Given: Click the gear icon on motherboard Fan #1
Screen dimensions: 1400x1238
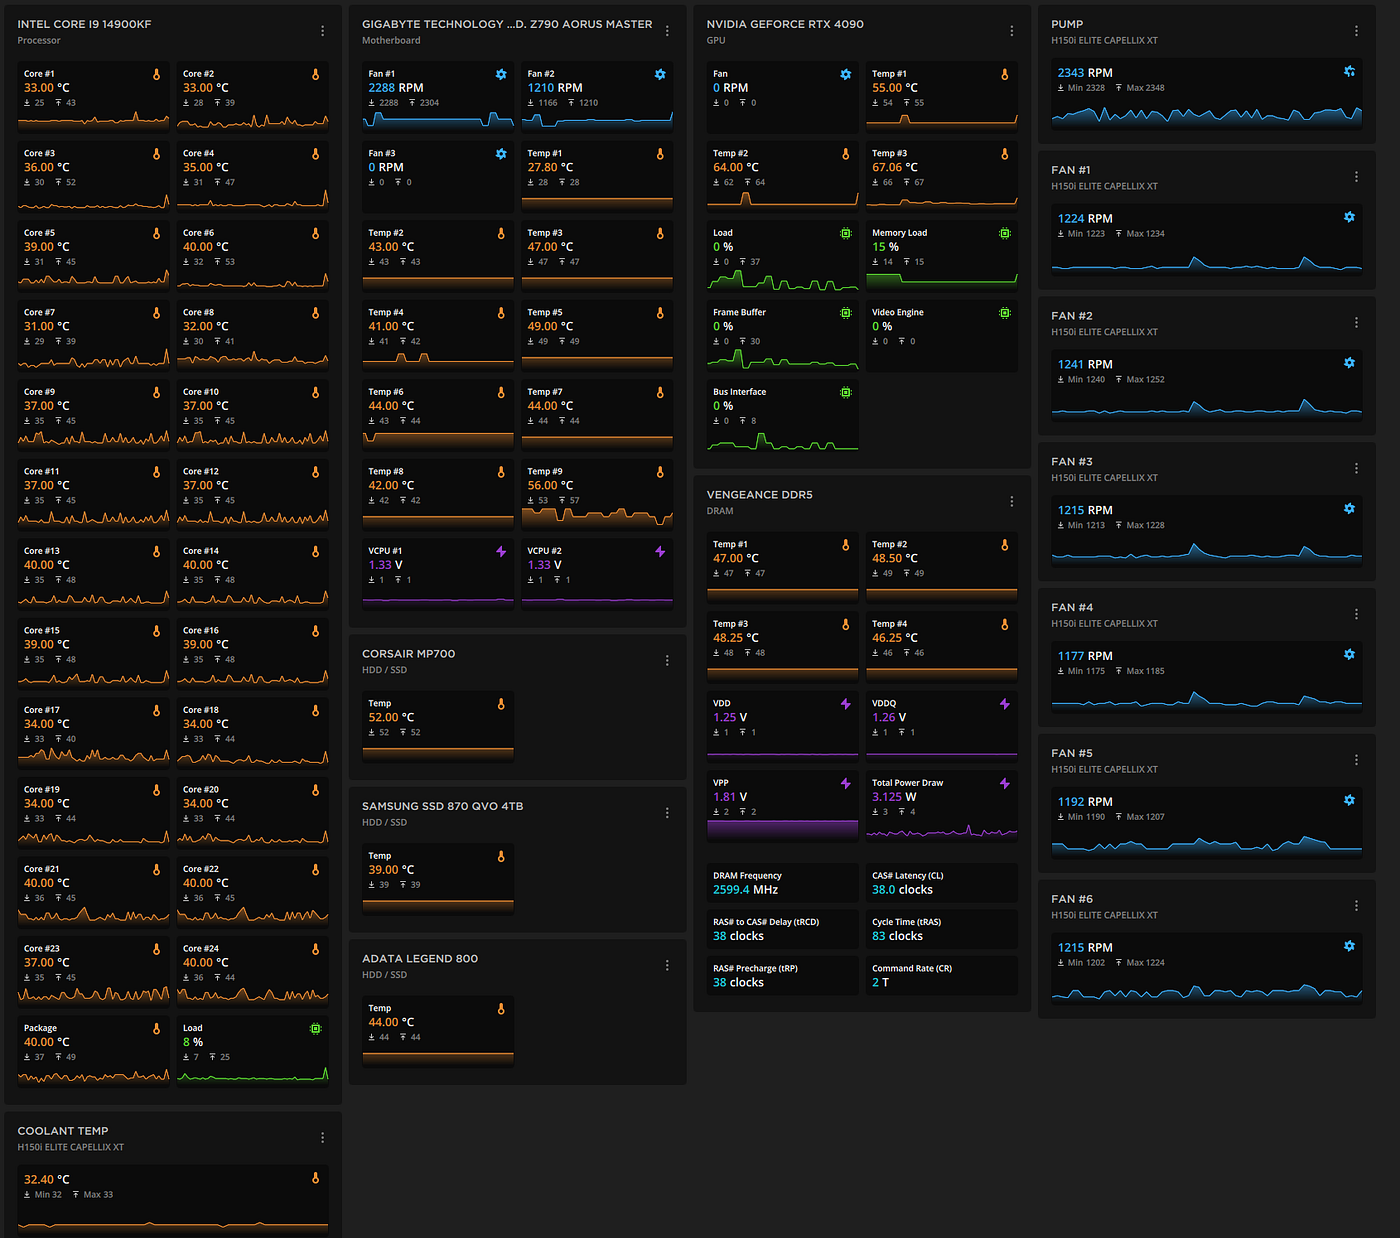Looking at the screenshot, I should tap(501, 74).
